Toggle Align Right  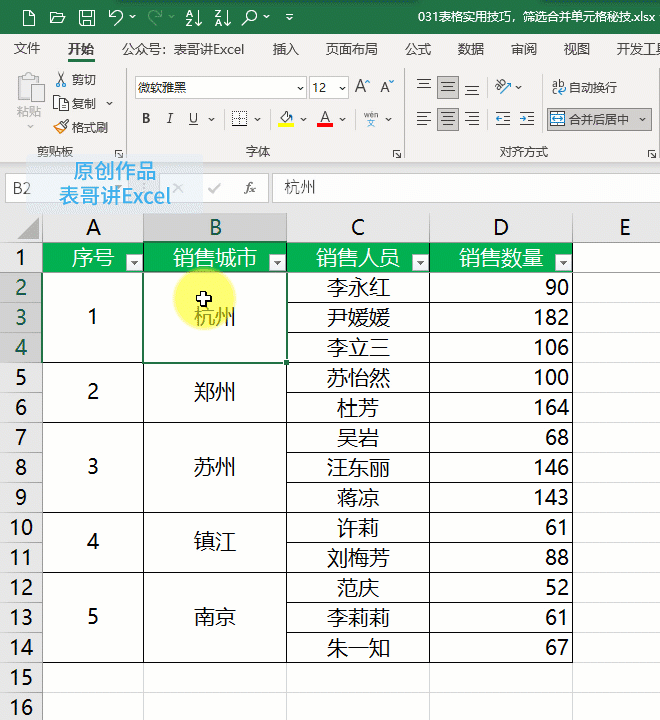pyautogui.click(x=472, y=119)
